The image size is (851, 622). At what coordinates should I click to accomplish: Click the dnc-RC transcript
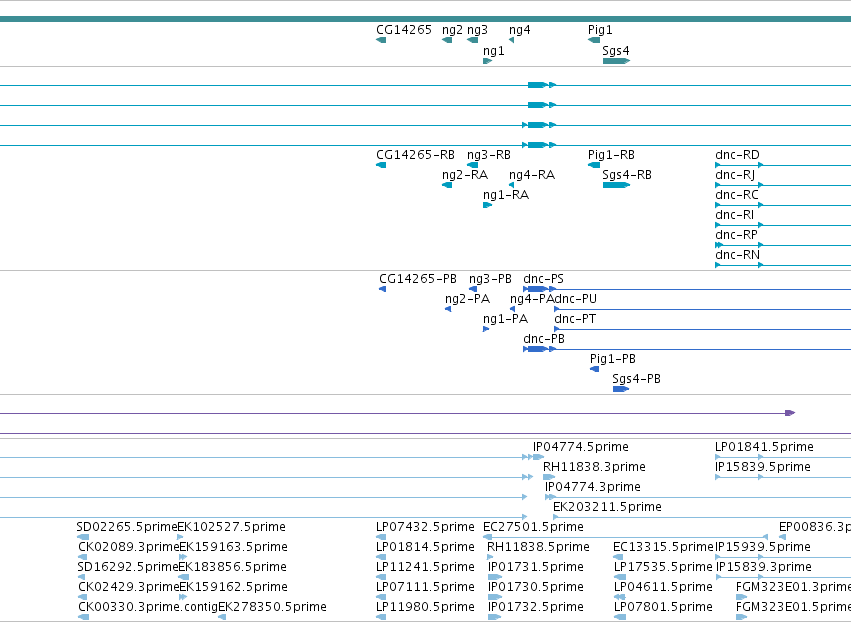point(783,205)
